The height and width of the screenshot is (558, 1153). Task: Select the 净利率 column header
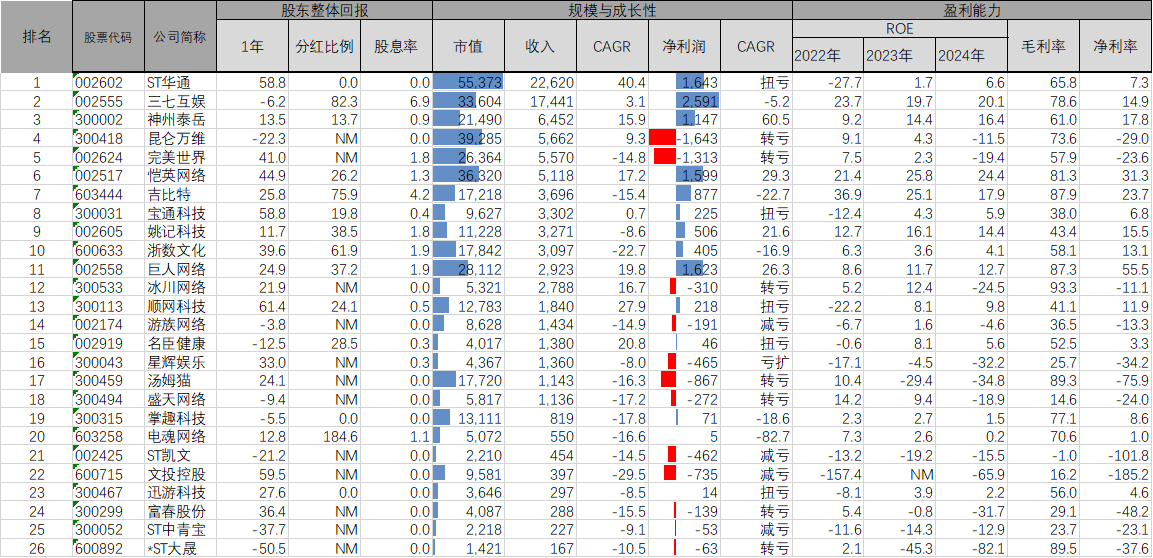(x=1115, y=46)
